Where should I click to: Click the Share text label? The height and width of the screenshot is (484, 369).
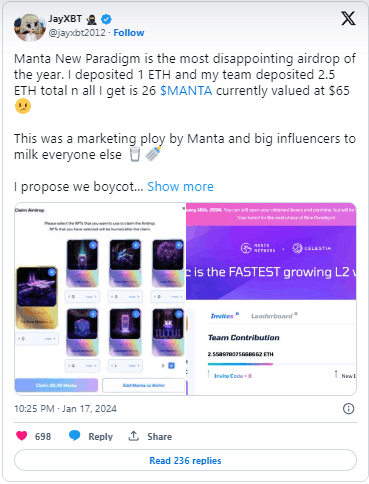tap(160, 436)
